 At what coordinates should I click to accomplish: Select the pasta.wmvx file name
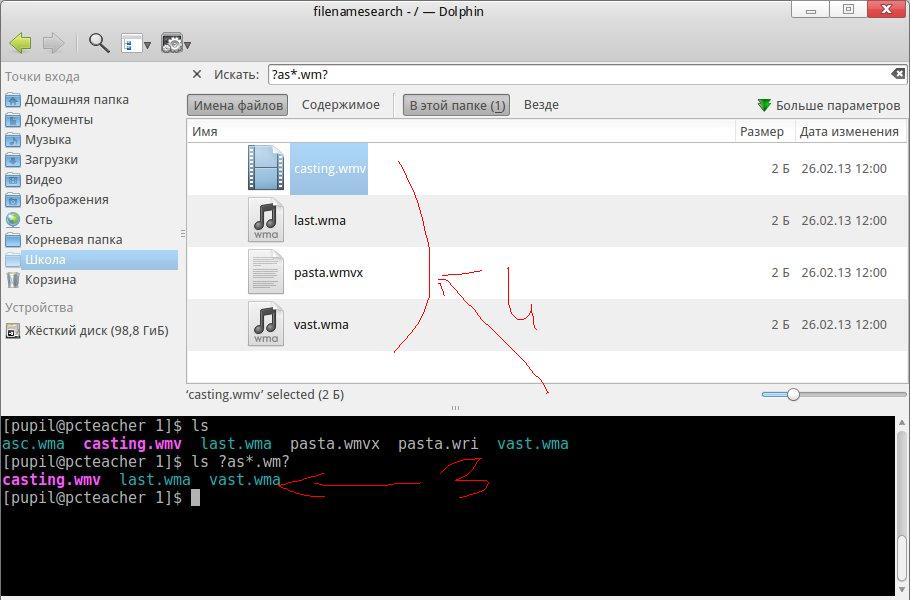point(328,273)
